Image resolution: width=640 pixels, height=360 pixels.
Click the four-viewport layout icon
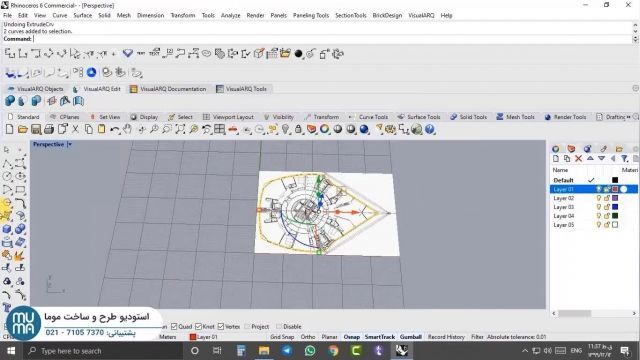220,129
